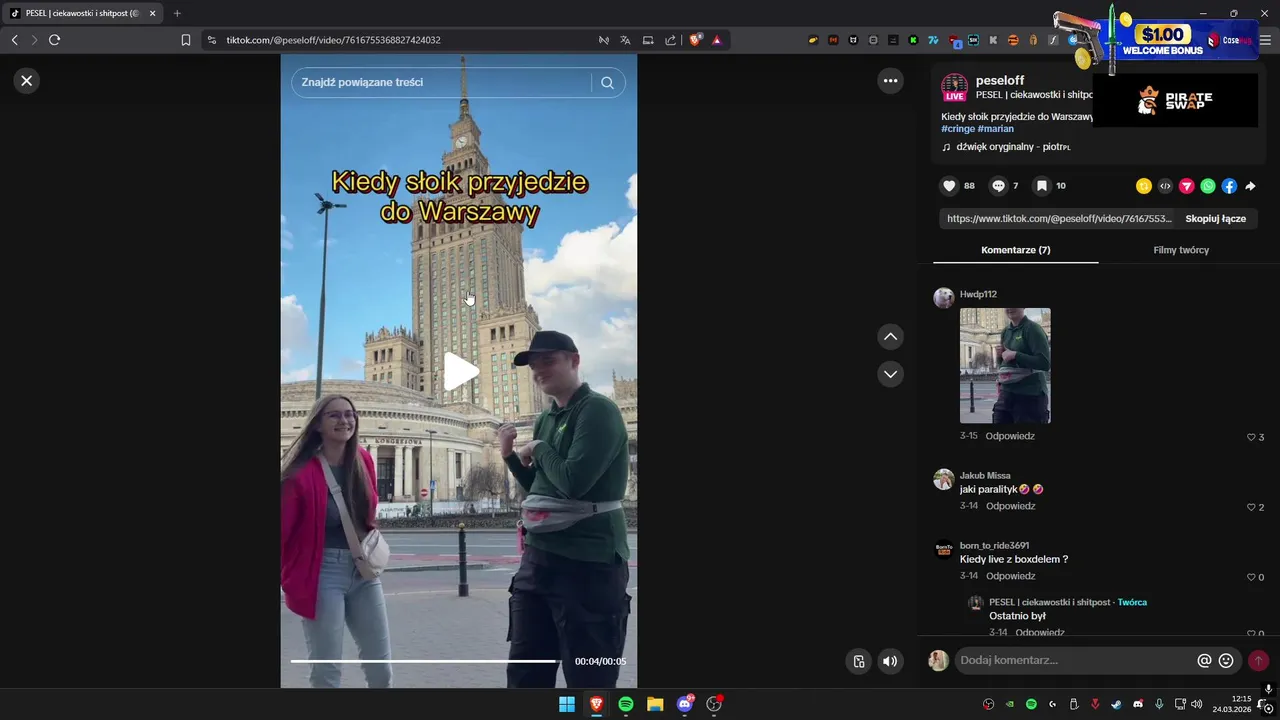The height and width of the screenshot is (720, 1280).
Task: Open the three-dot more options menu
Action: point(890,81)
